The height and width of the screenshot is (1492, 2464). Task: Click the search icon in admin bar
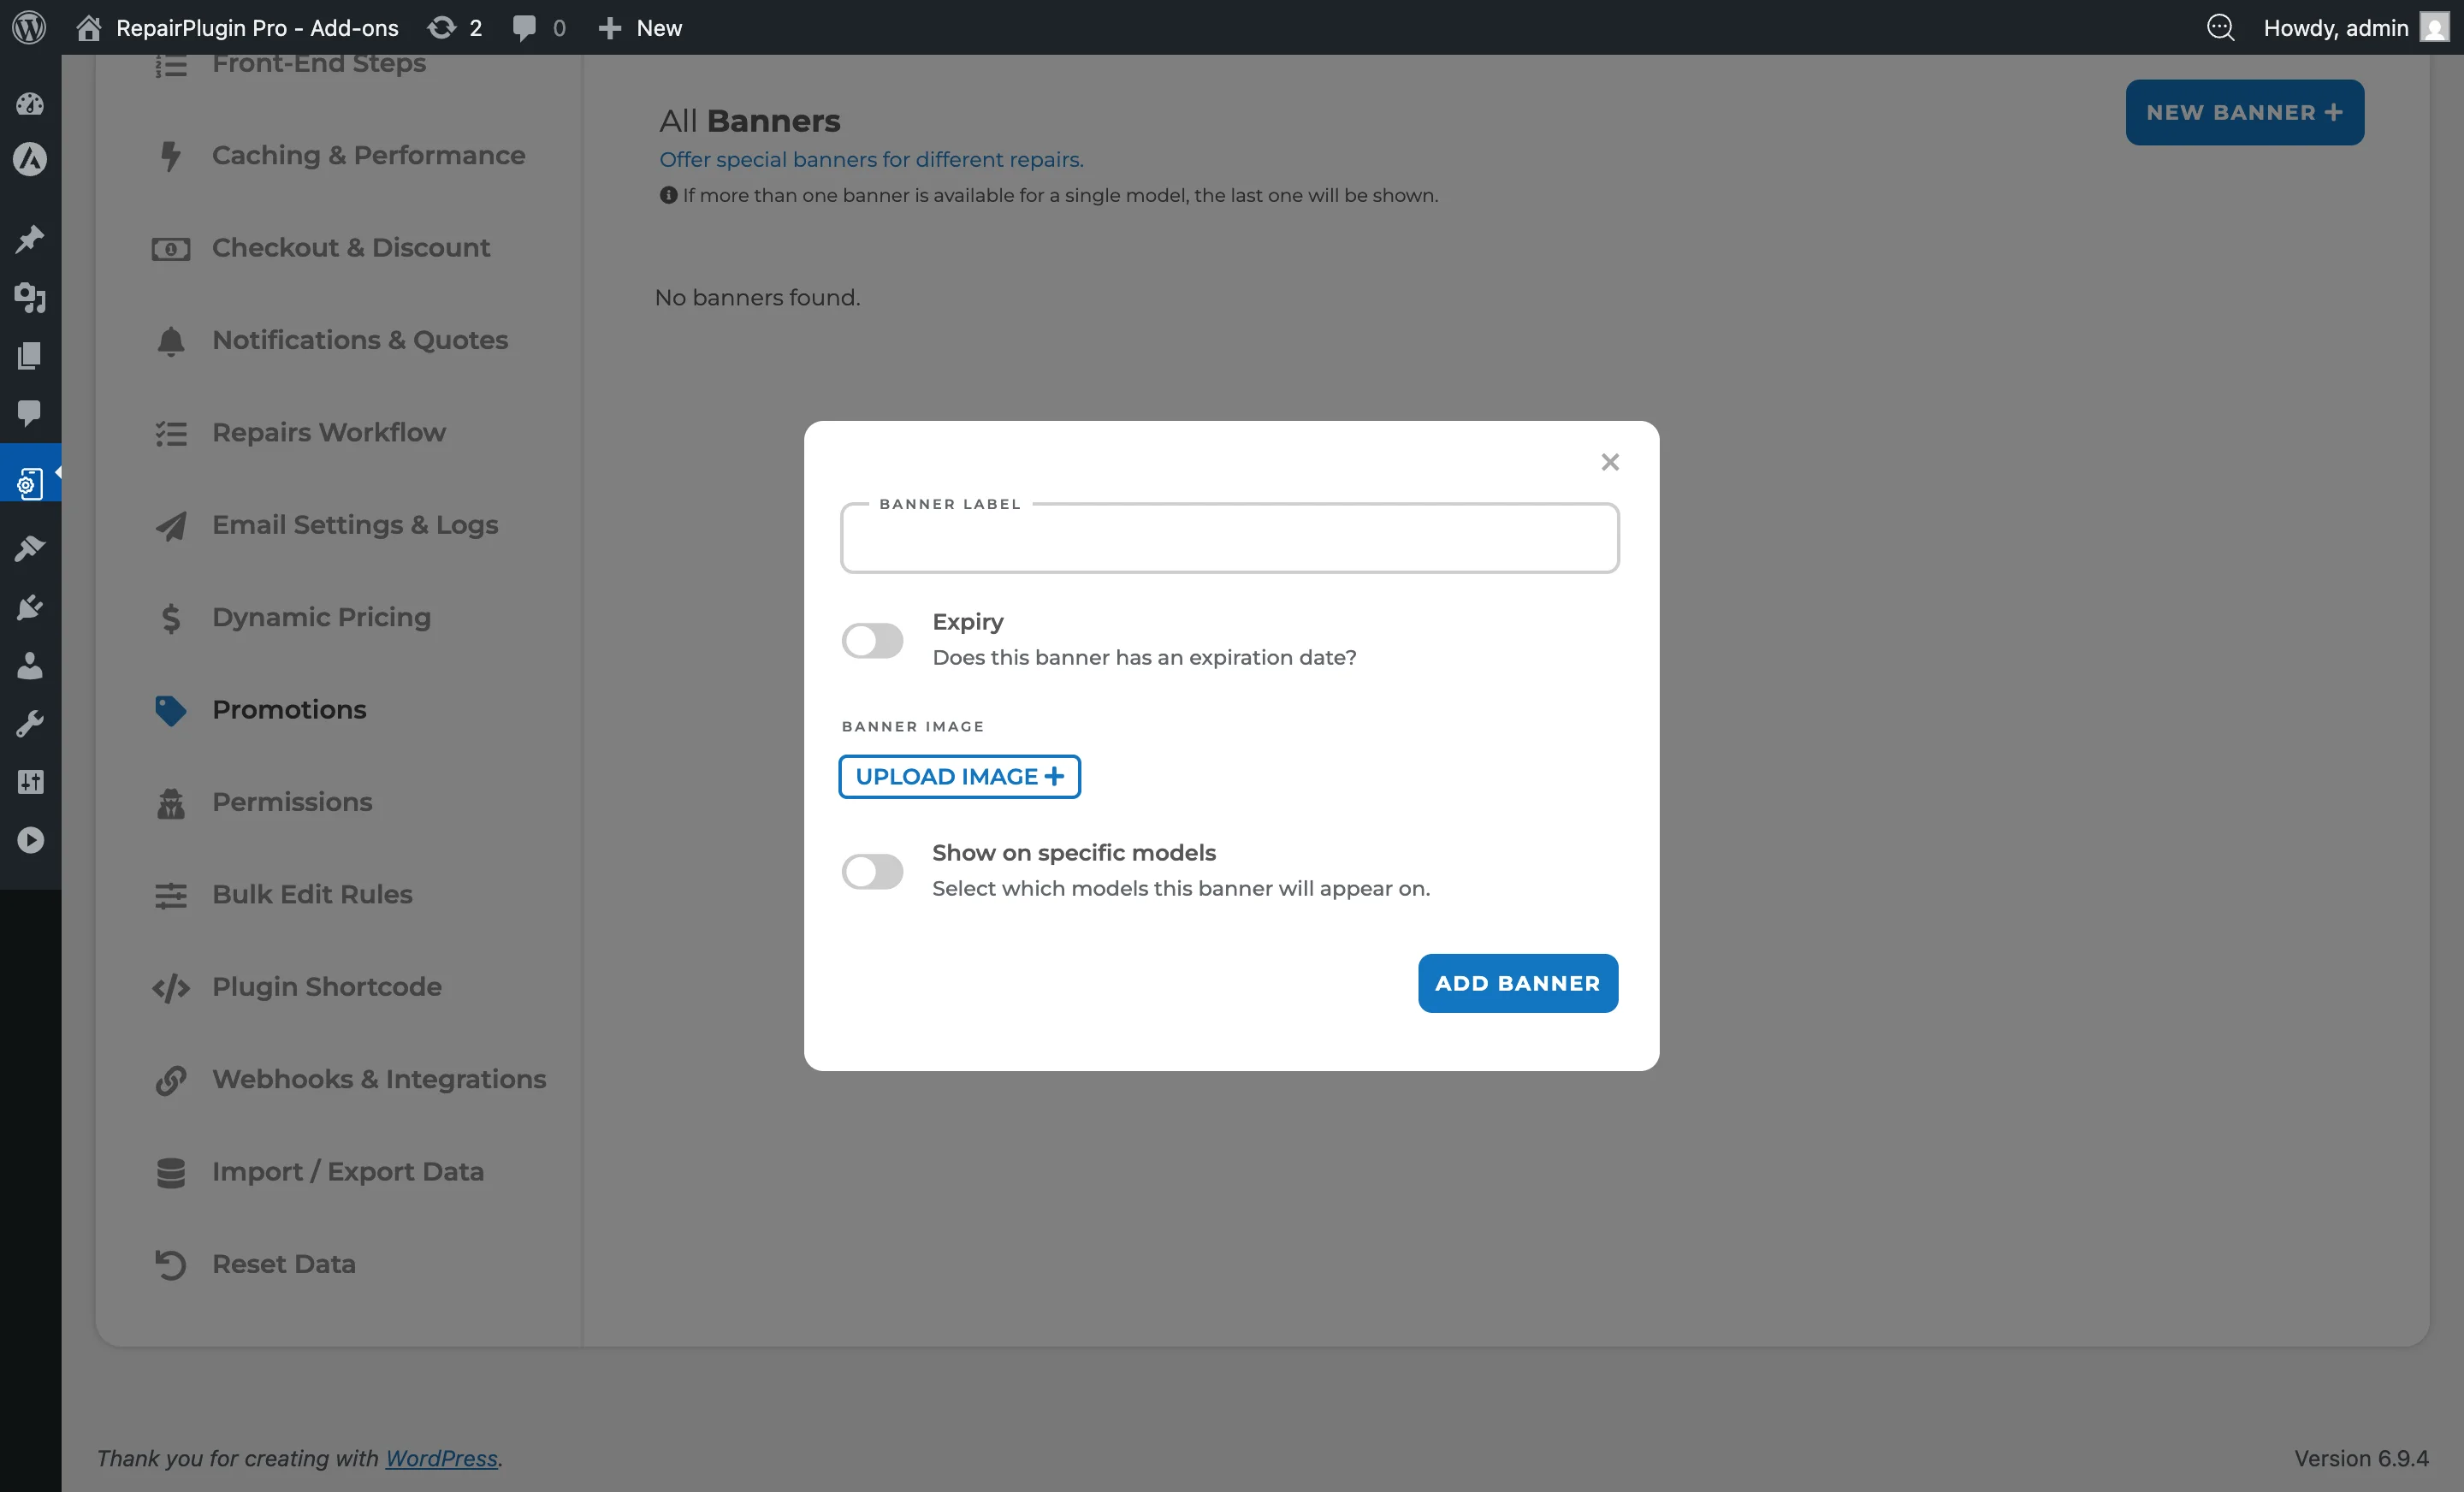click(x=2220, y=27)
